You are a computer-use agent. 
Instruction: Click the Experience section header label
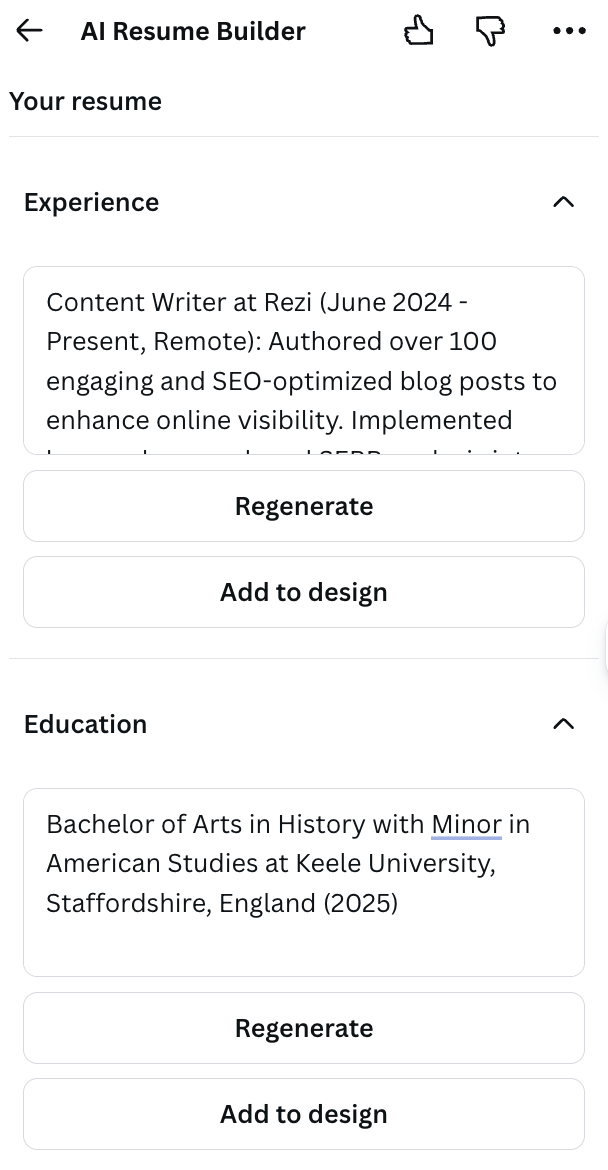91,202
